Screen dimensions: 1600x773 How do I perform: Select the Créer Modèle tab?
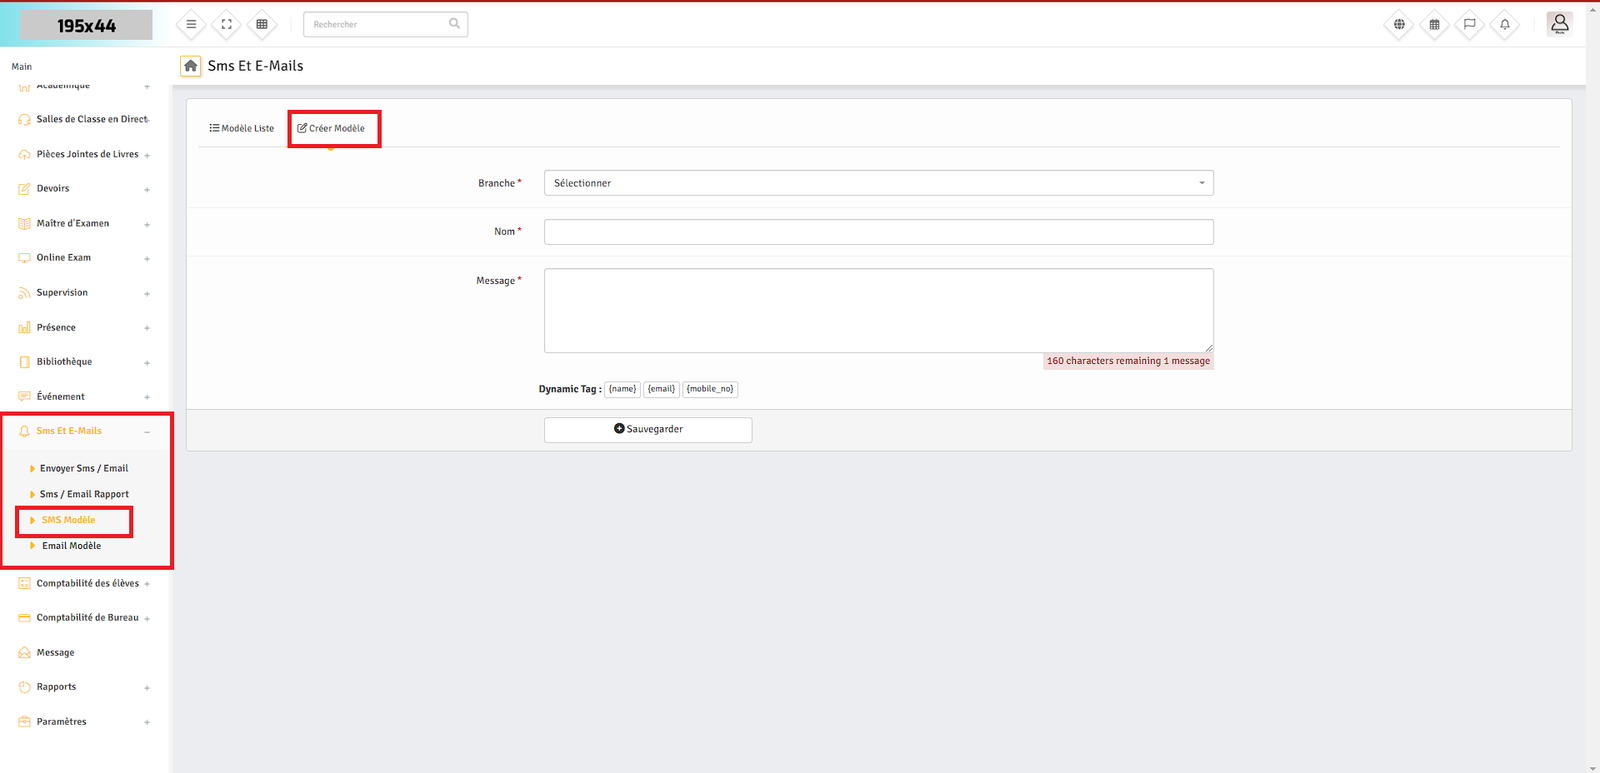(332, 128)
